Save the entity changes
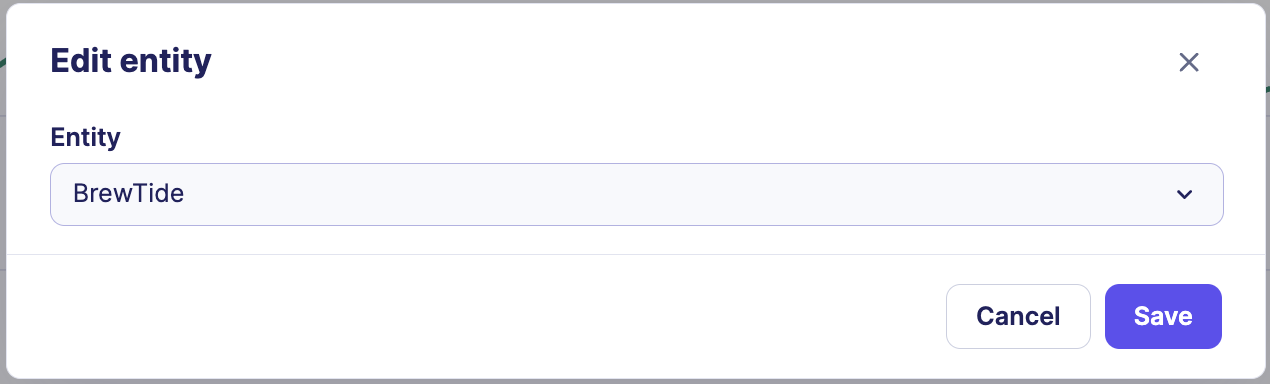1270x384 pixels. pos(1163,316)
